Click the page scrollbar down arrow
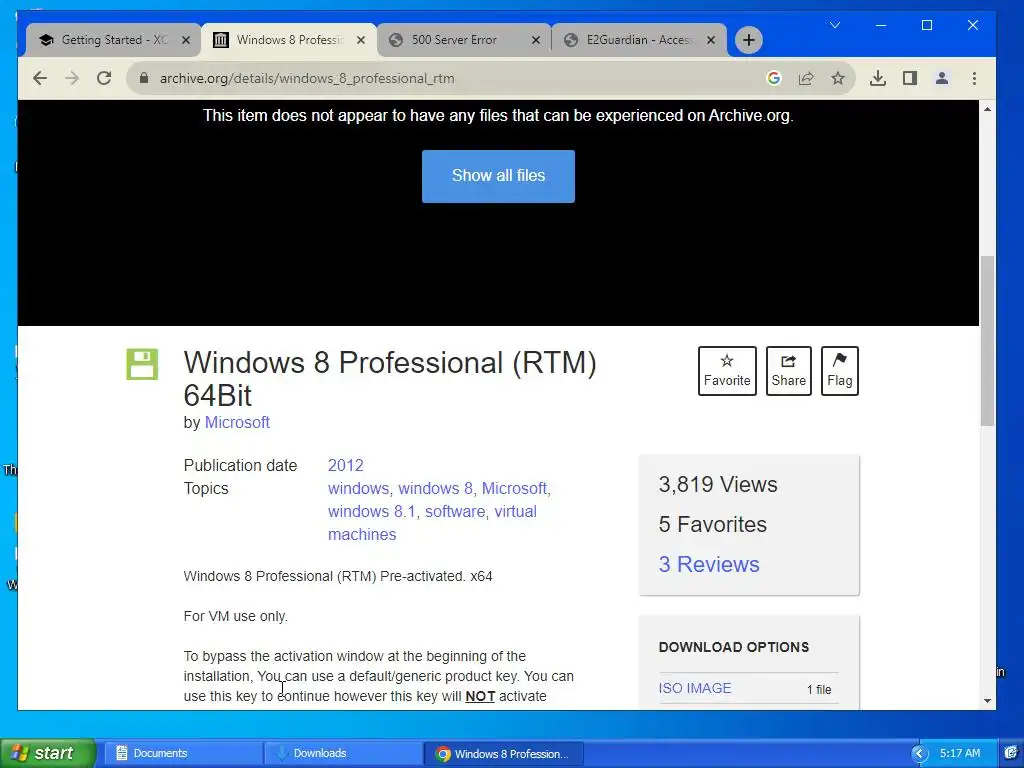 tap(987, 701)
